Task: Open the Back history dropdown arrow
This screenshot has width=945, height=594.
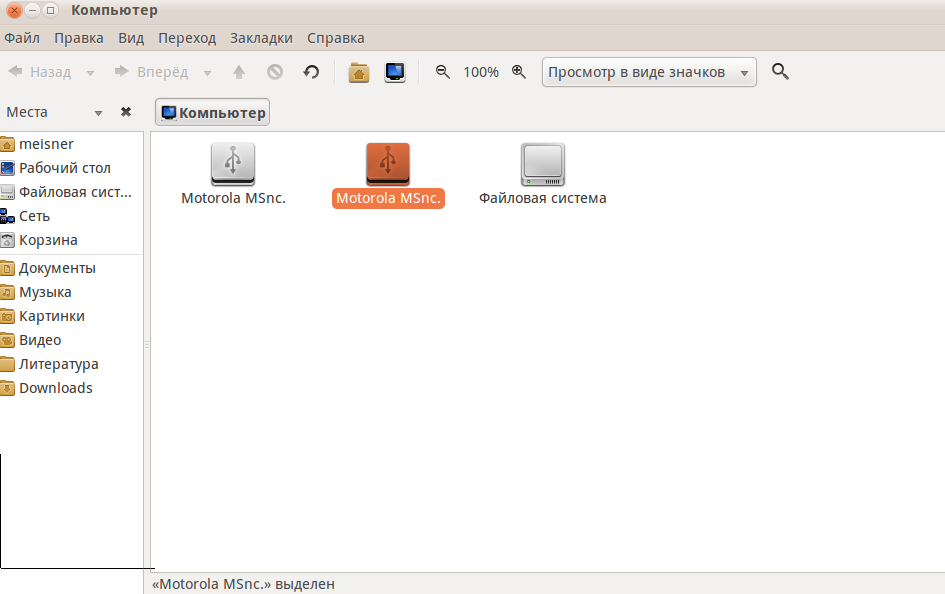Action: [90, 73]
